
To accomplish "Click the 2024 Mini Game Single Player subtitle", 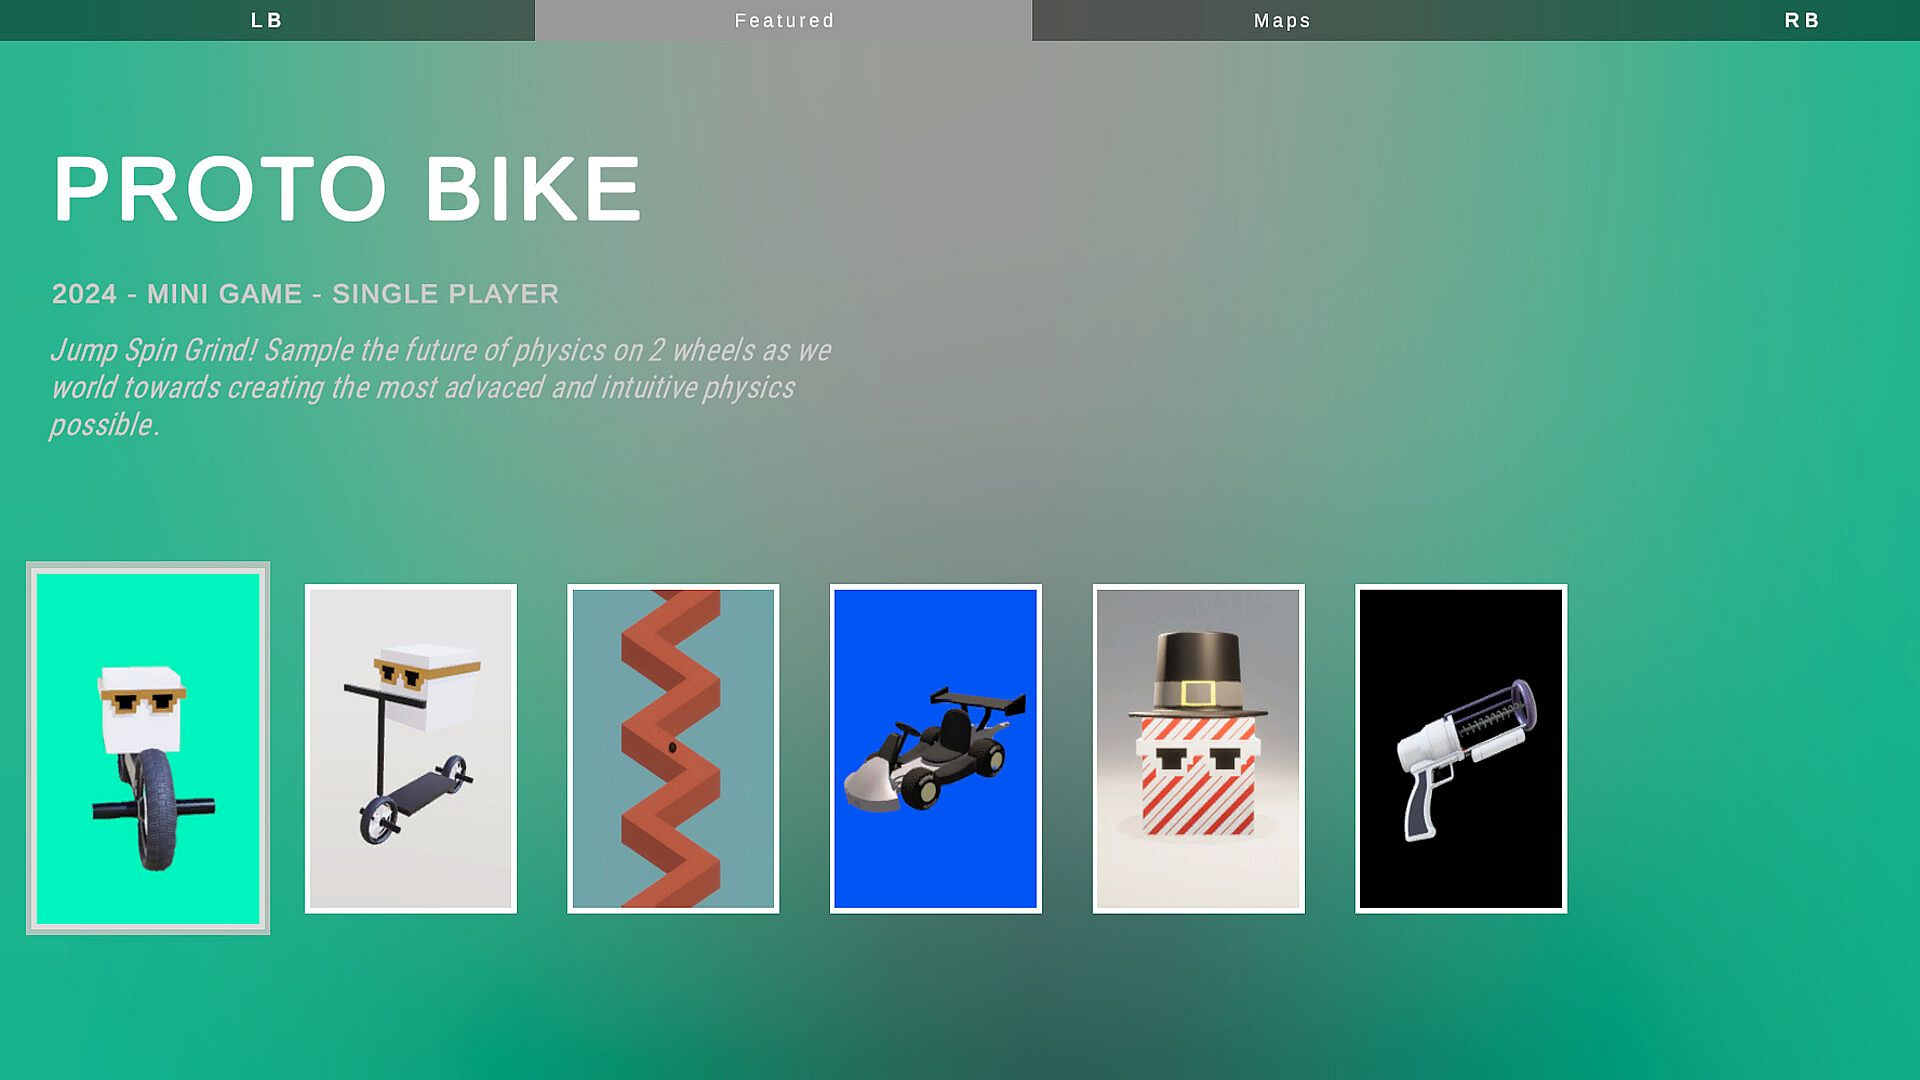I will pos(305,294).
